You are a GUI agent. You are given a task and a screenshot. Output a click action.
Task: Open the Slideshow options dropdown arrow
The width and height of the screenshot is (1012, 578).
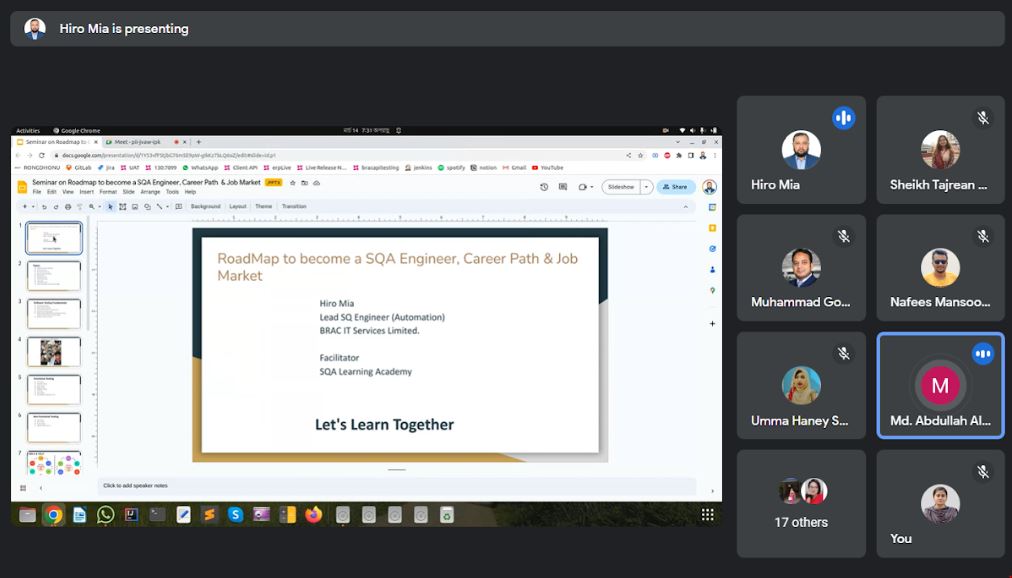pyautogui.click(x=646, y=187)
